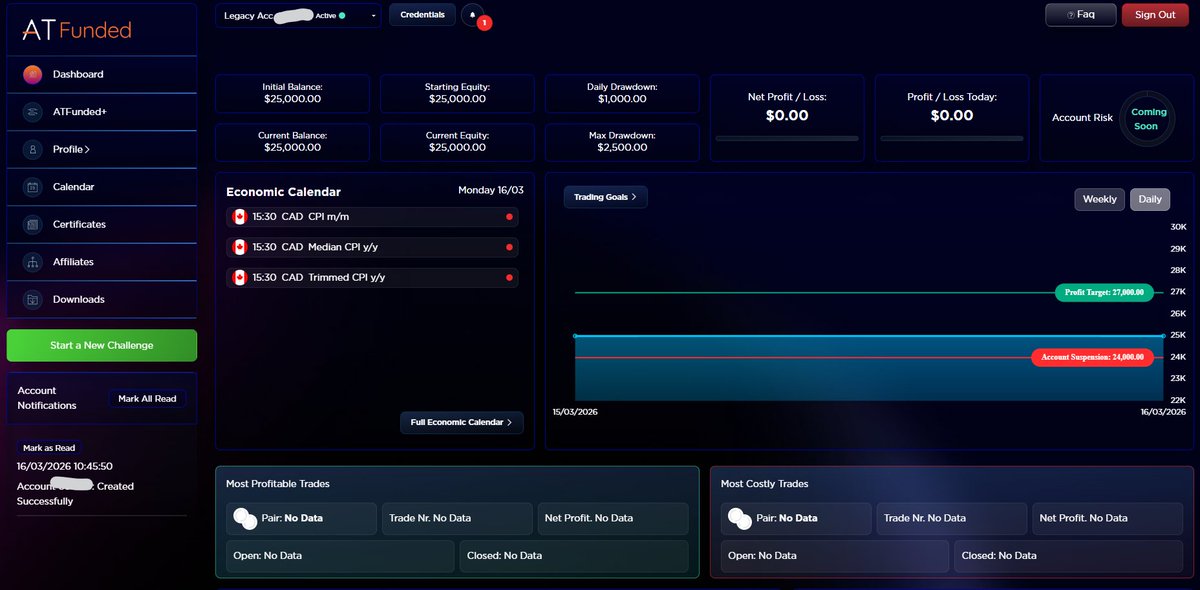
Task: Open the Full Economic Calendar
Action: tap(462, 422)
